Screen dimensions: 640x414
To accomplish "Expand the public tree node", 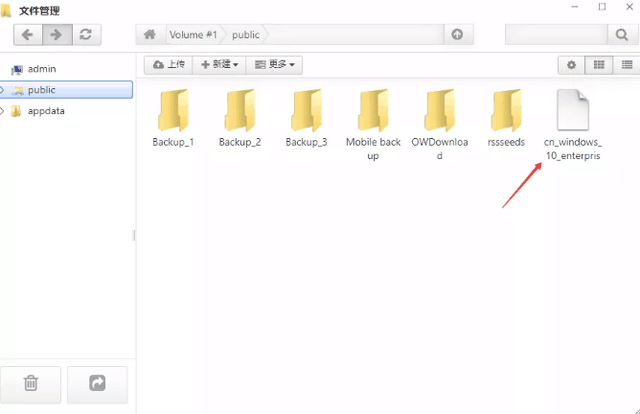I will 2,90.
